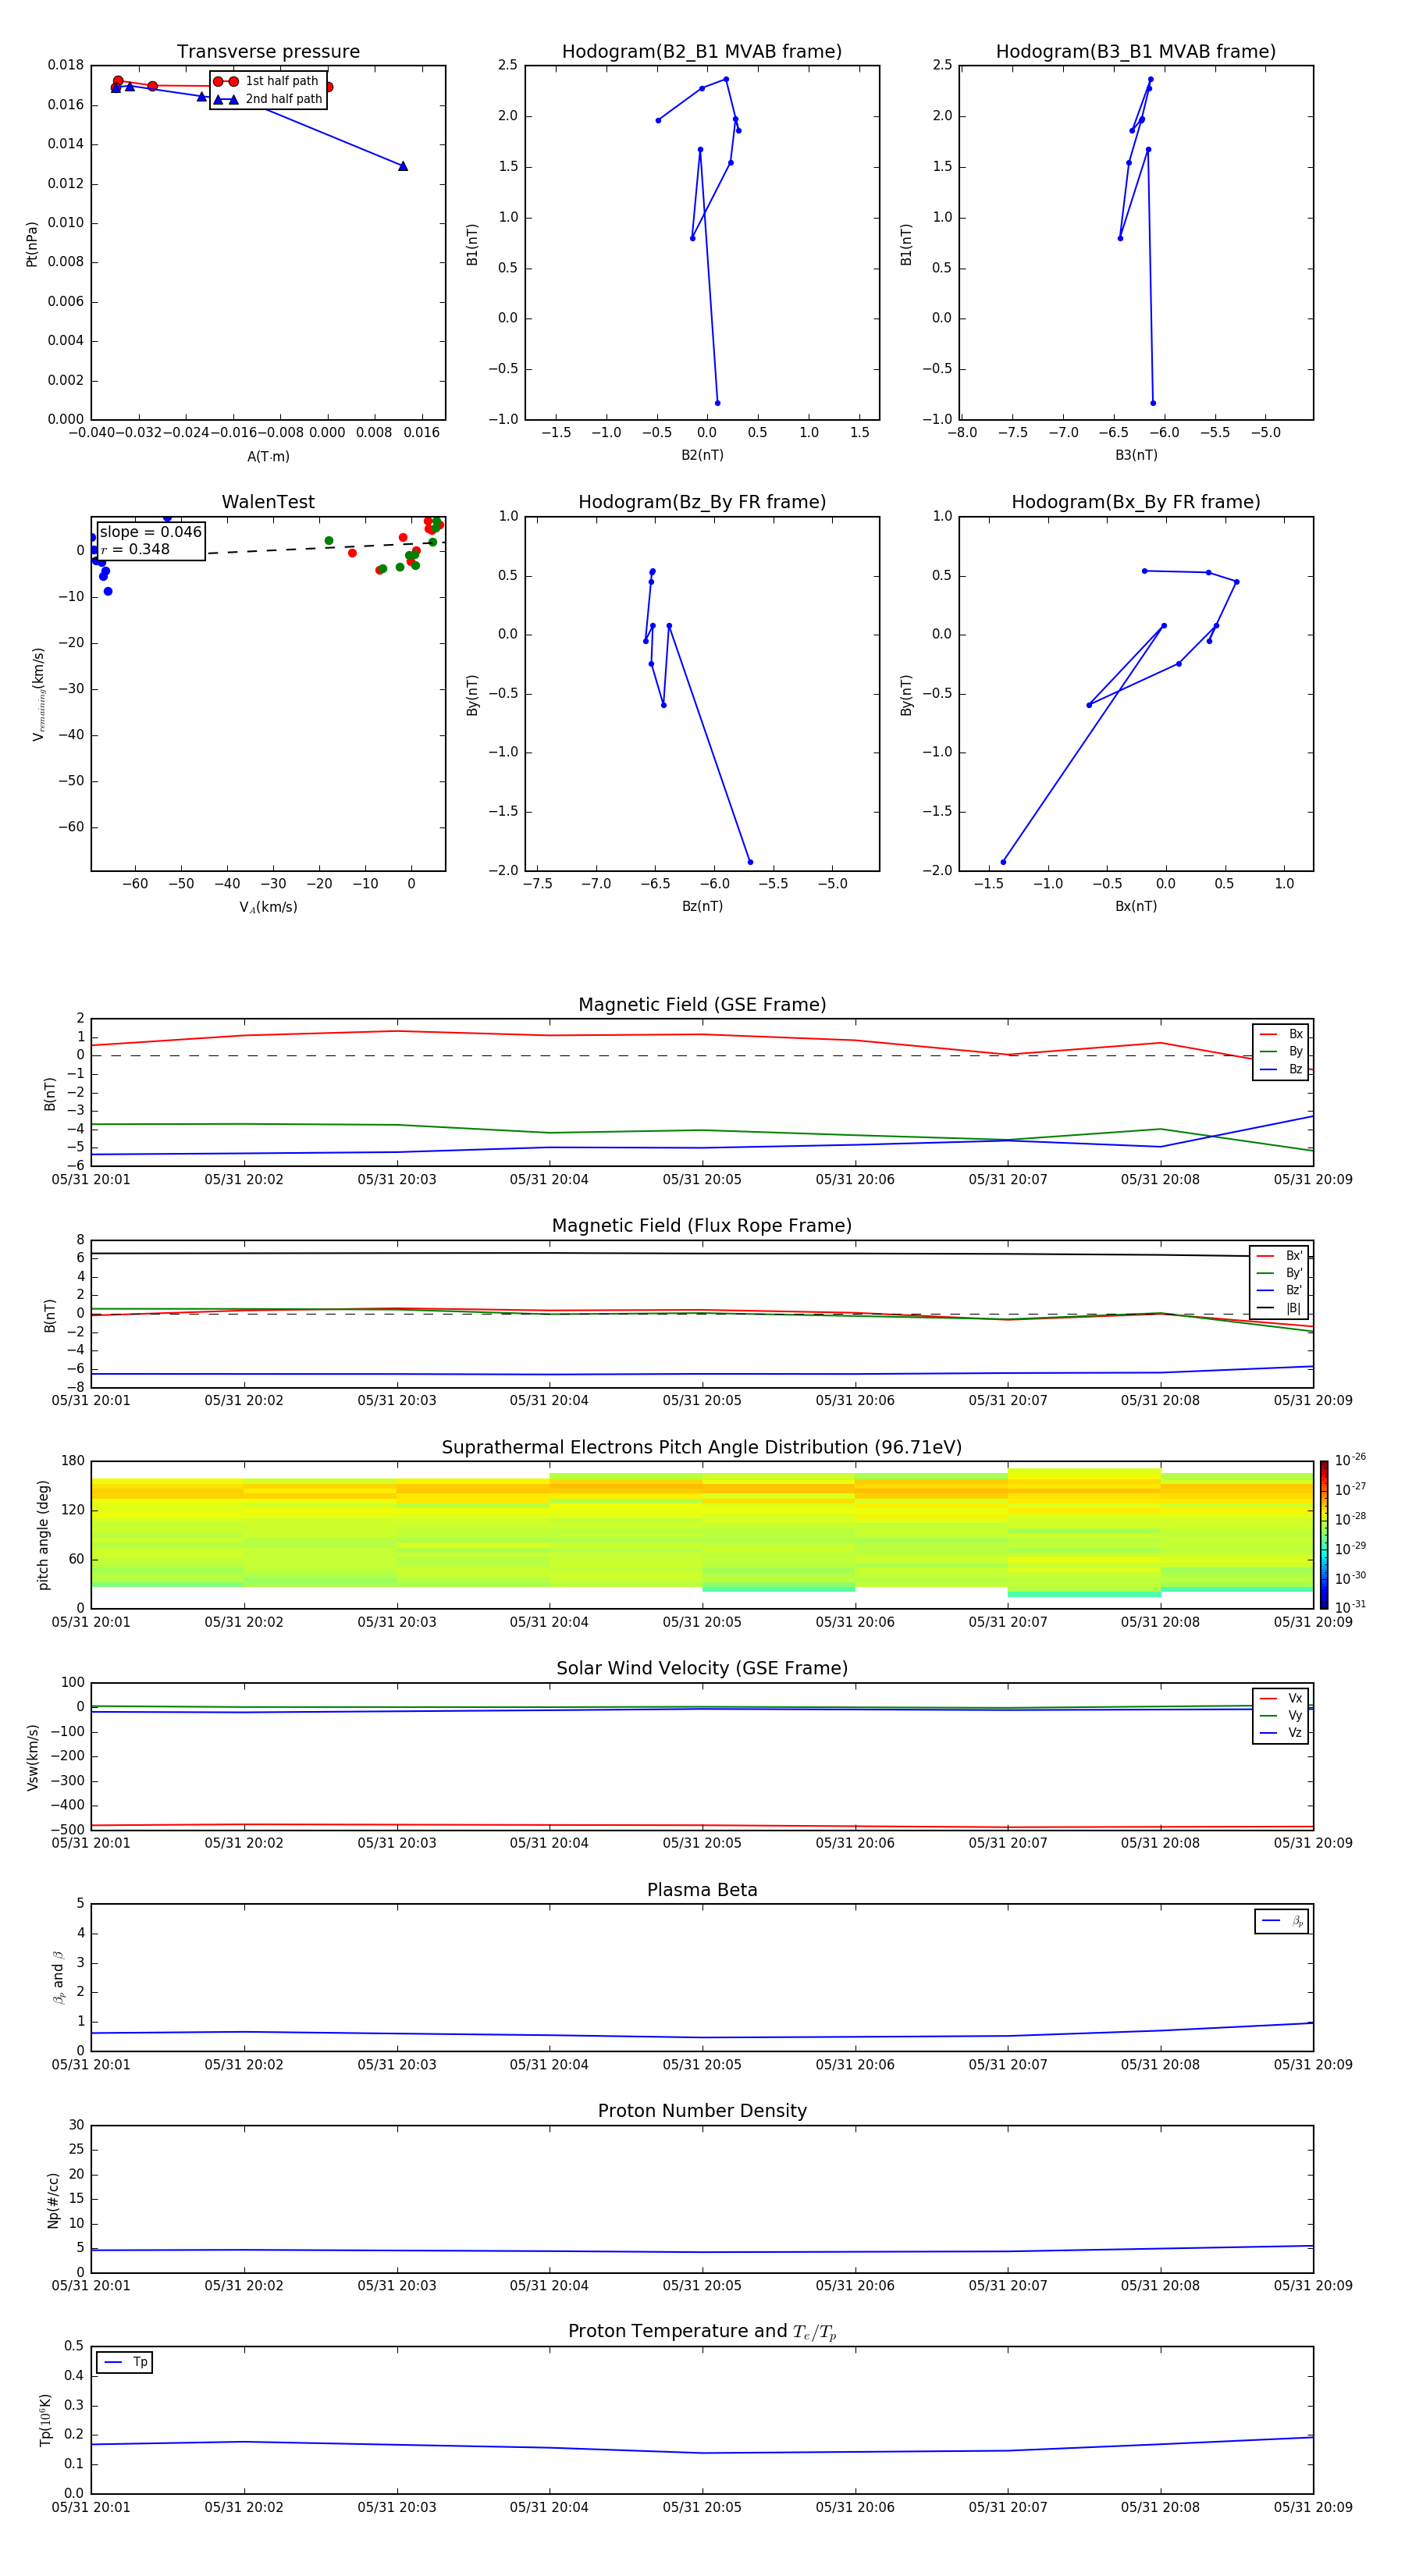Click the B2(nT) x-axis label

702,455
